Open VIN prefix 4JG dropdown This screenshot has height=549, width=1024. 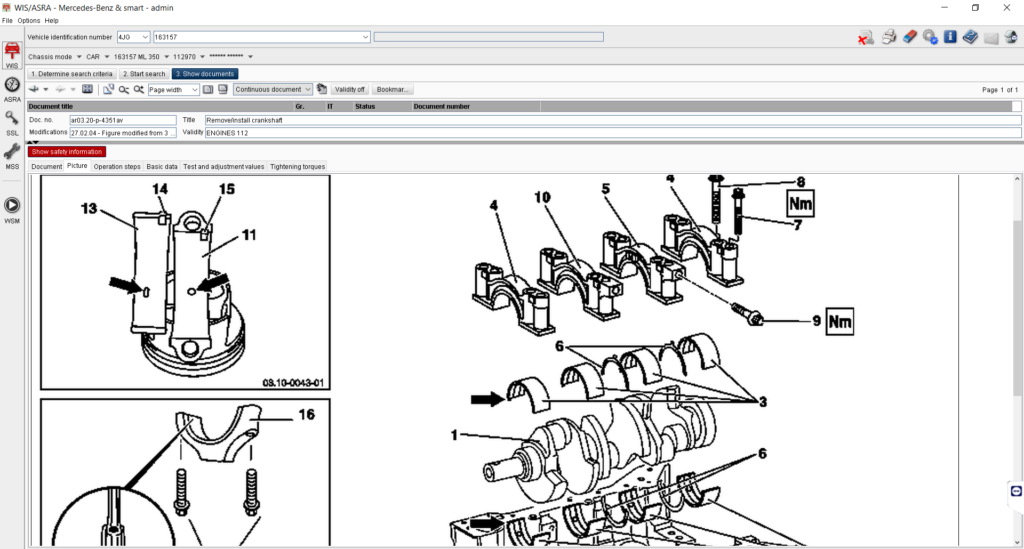pyautogui.click(x=144, y=37)
